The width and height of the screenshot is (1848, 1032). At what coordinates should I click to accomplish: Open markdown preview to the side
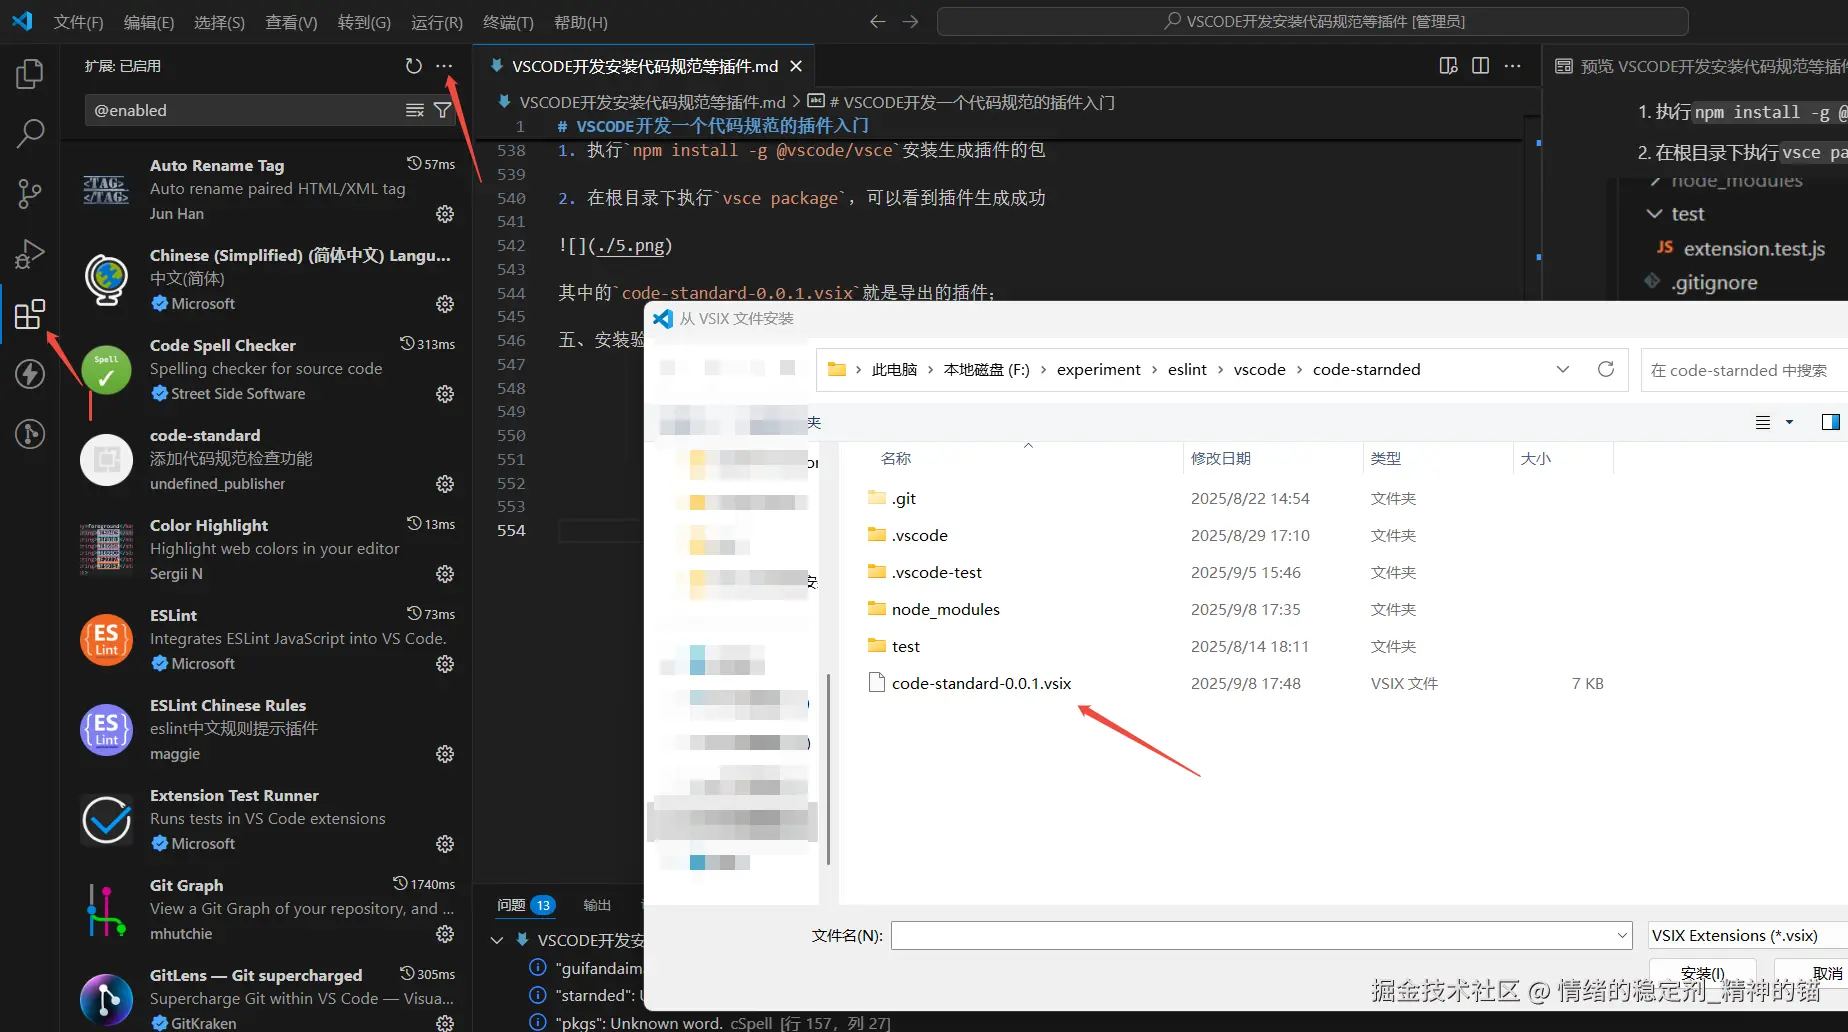[x=1448, y=66]
